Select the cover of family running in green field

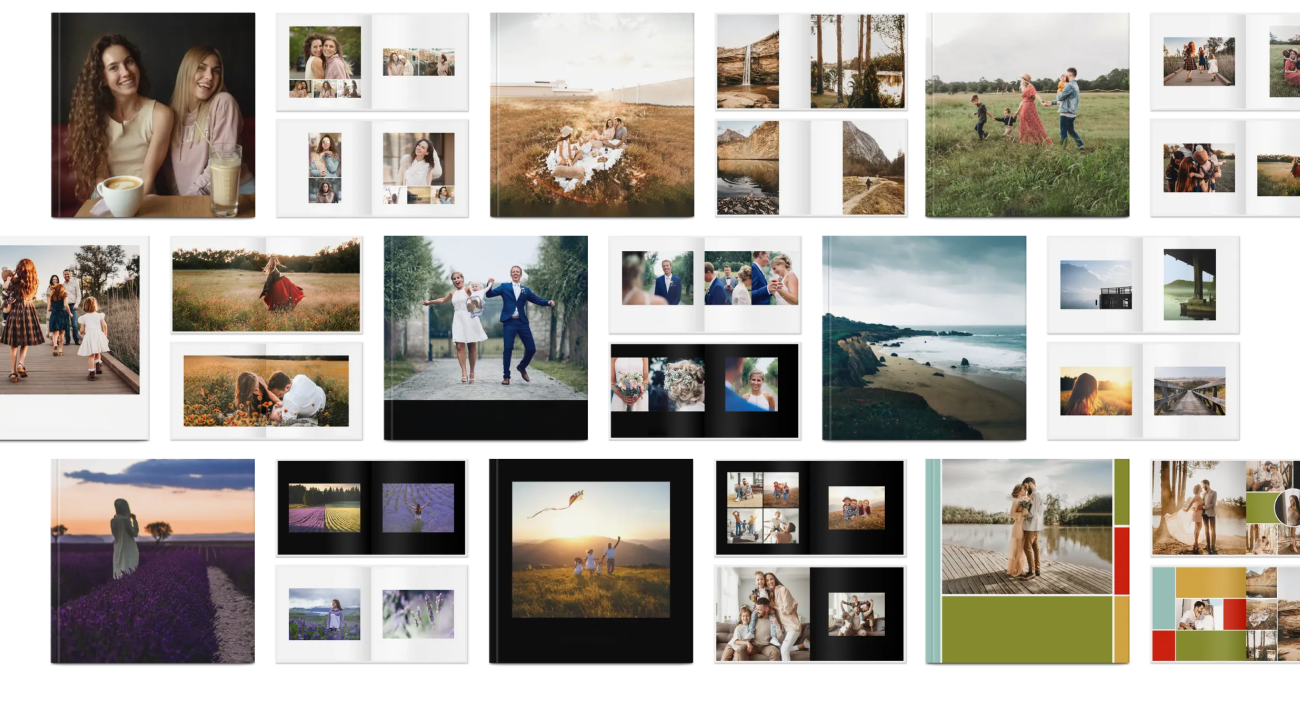1027,115
